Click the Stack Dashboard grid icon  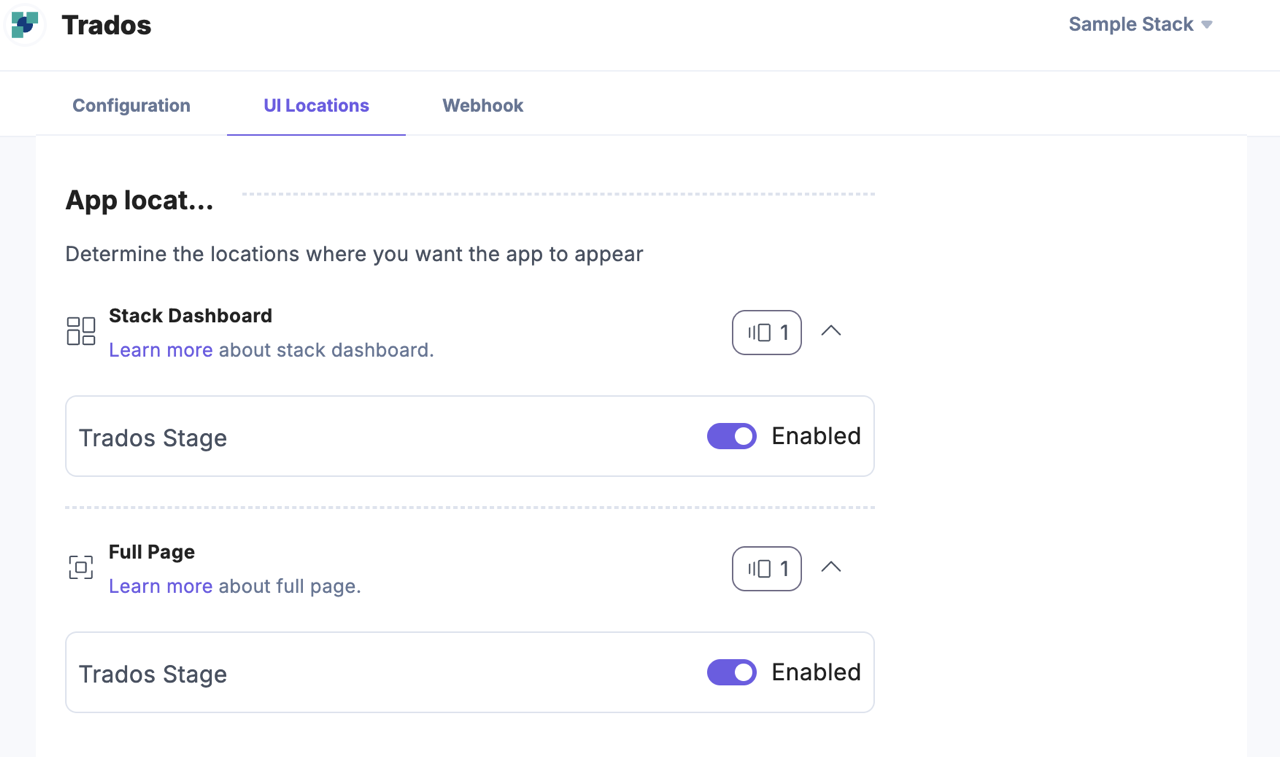(x=81, y=331)
